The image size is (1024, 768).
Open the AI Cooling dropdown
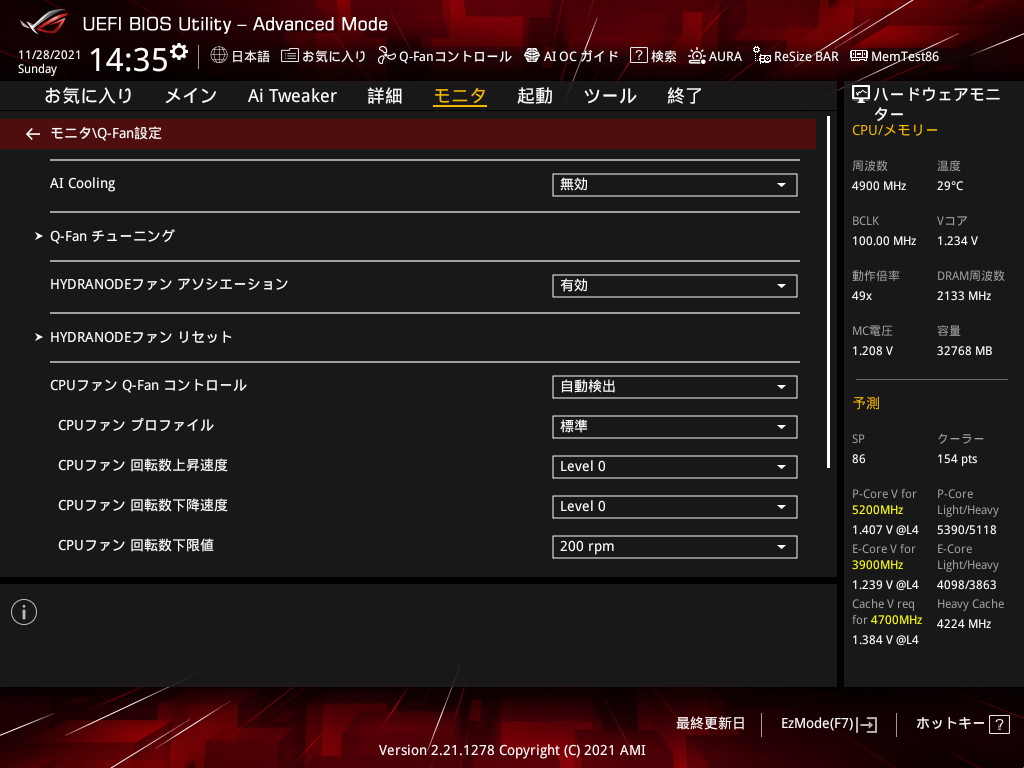(x=674, y=185)
